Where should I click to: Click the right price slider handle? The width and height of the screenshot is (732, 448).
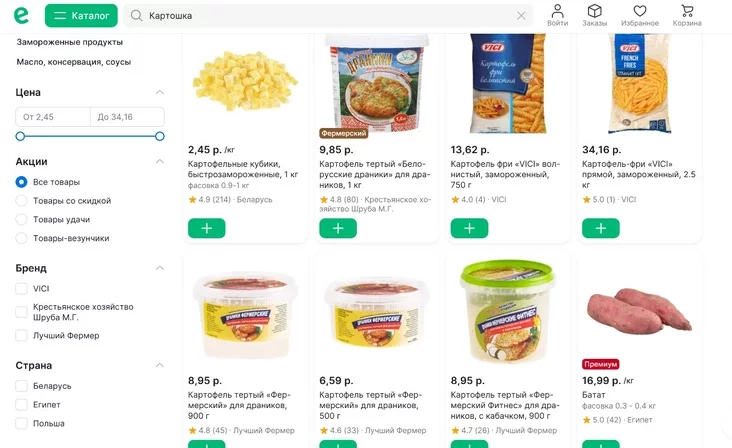[160, 136]
